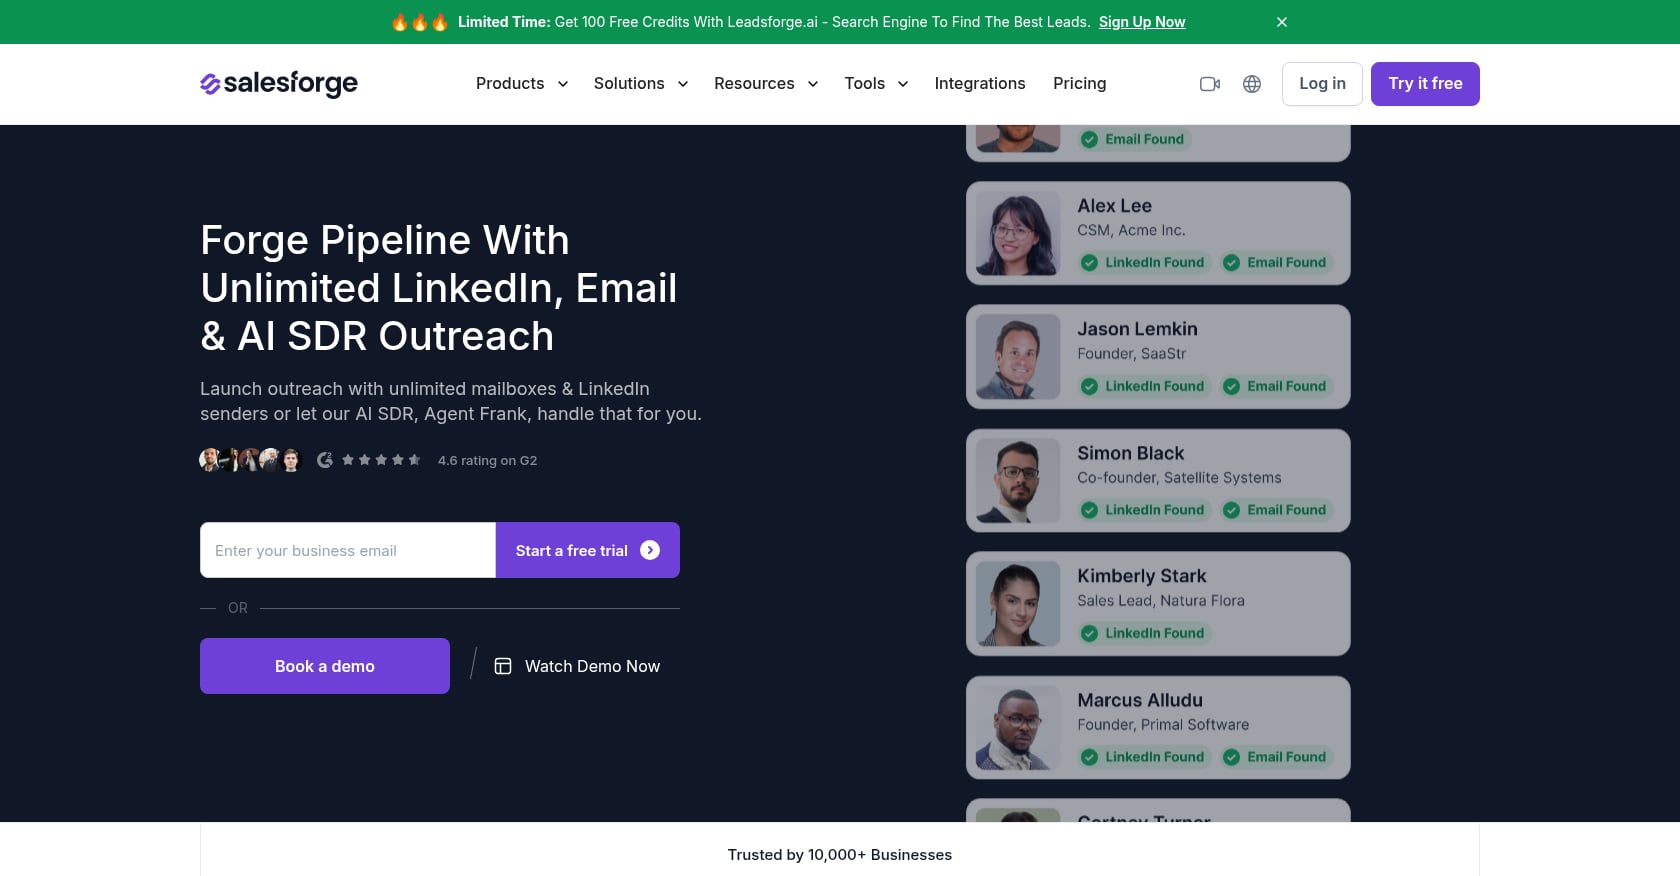Click the arrow icon in Start a free trial
Viewport: 1680px width, 876px height.
pos(650,550)
